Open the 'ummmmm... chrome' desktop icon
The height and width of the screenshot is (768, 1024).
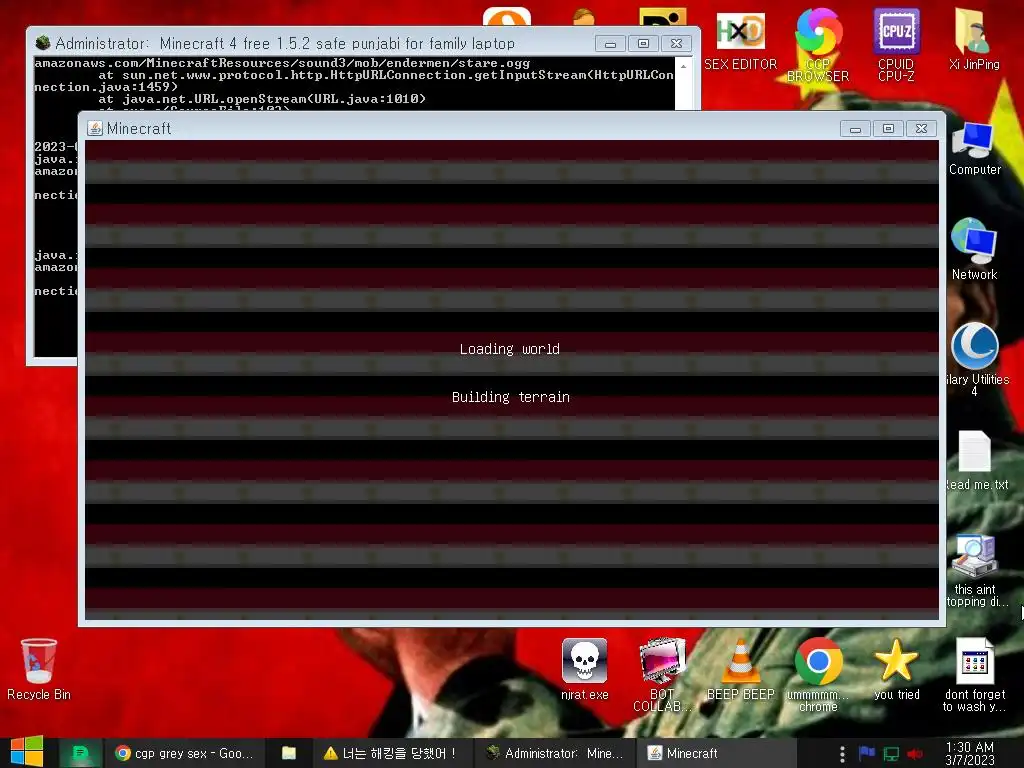pos(818,675)
